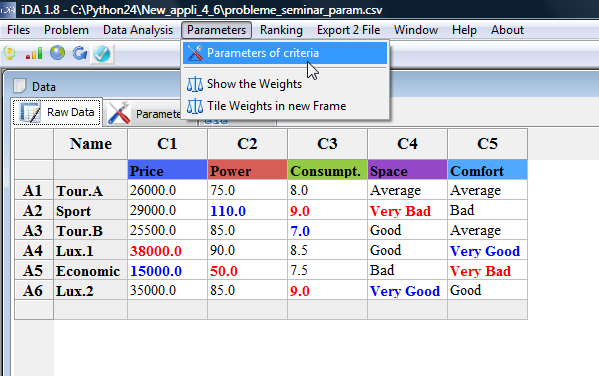
Task: Click the iDA application icon in title bar
Action: 8,10
